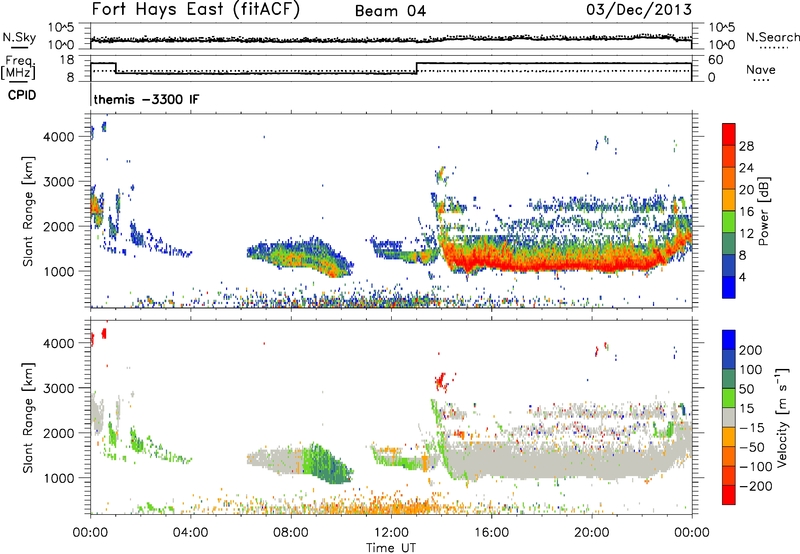Click the frequency step line near 13:00
This screenshot has height=554, width=800.
[417, 68]
